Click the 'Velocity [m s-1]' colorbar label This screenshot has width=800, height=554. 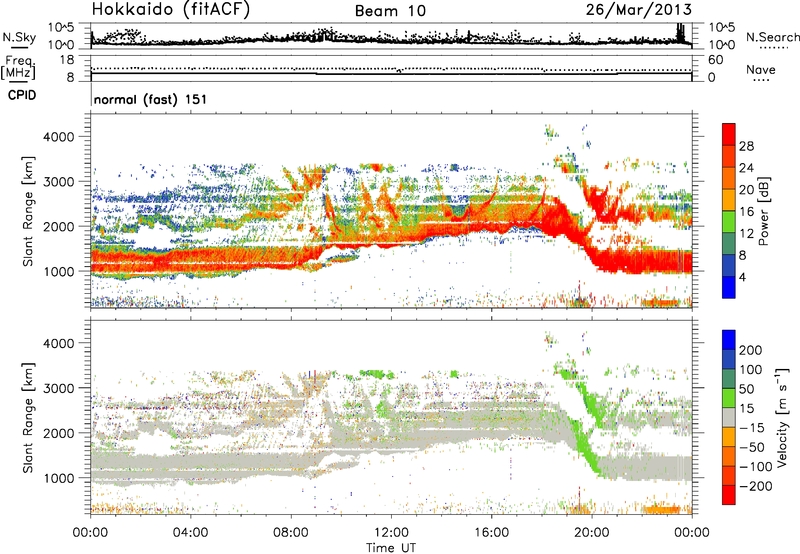(x=782, y=417)
